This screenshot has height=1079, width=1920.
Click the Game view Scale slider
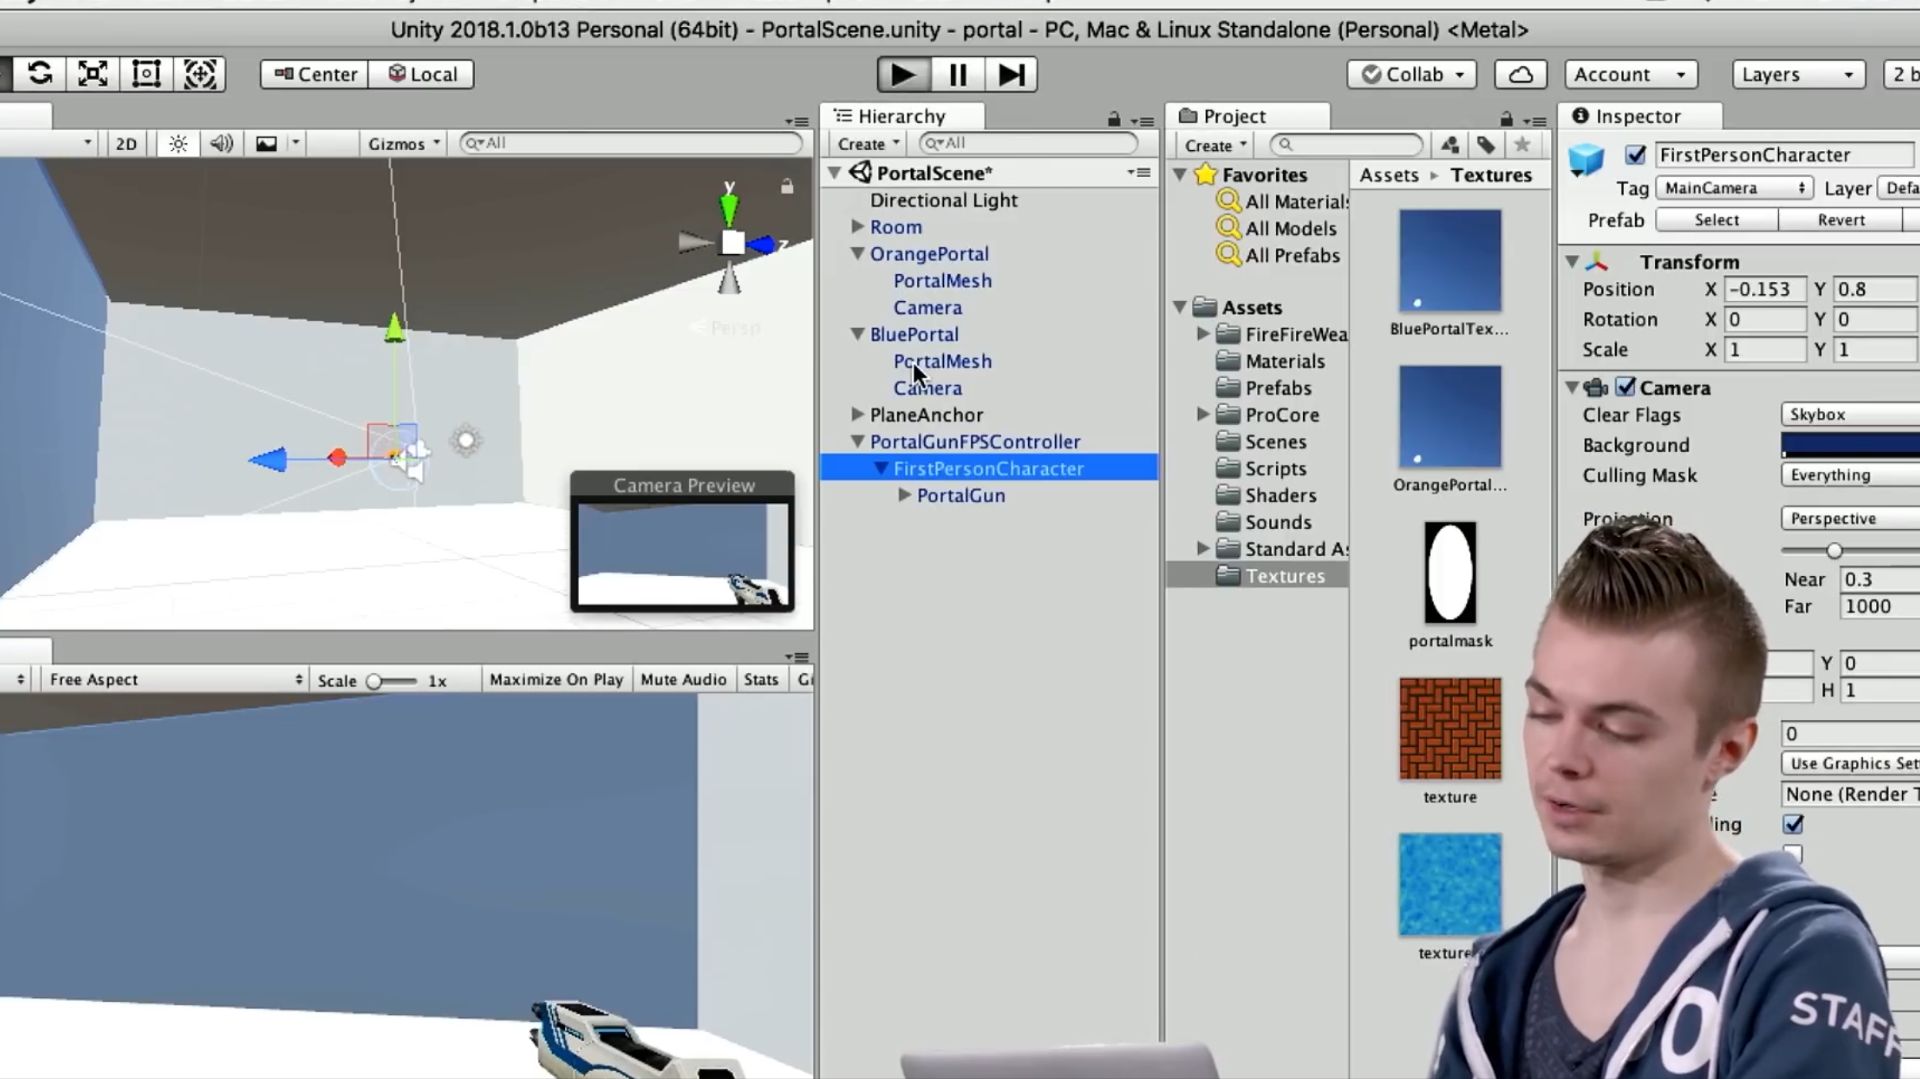click(x=392, y=681)
